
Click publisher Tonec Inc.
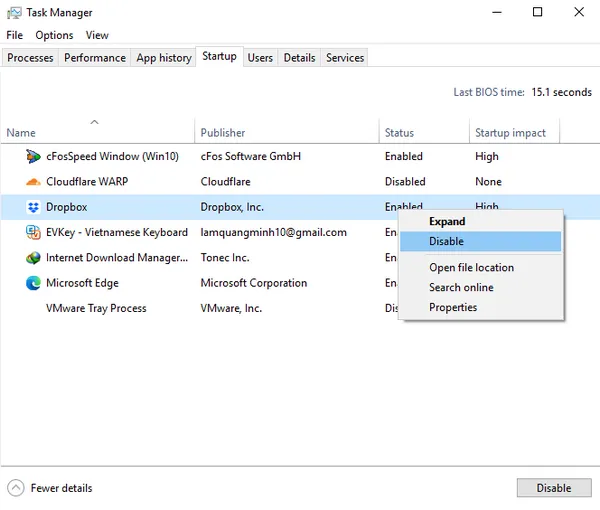coord(225,257)
